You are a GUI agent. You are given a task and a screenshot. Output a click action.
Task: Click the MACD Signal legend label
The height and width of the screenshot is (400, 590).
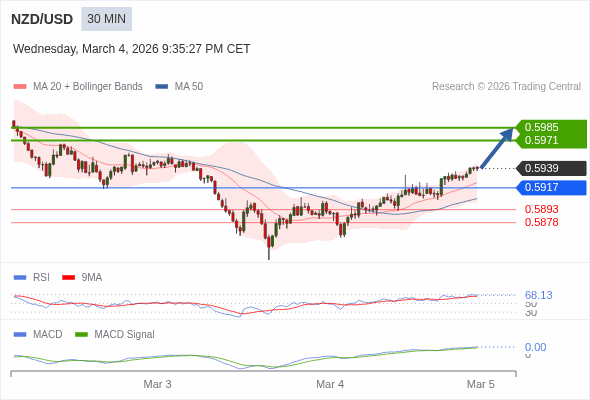124,335
